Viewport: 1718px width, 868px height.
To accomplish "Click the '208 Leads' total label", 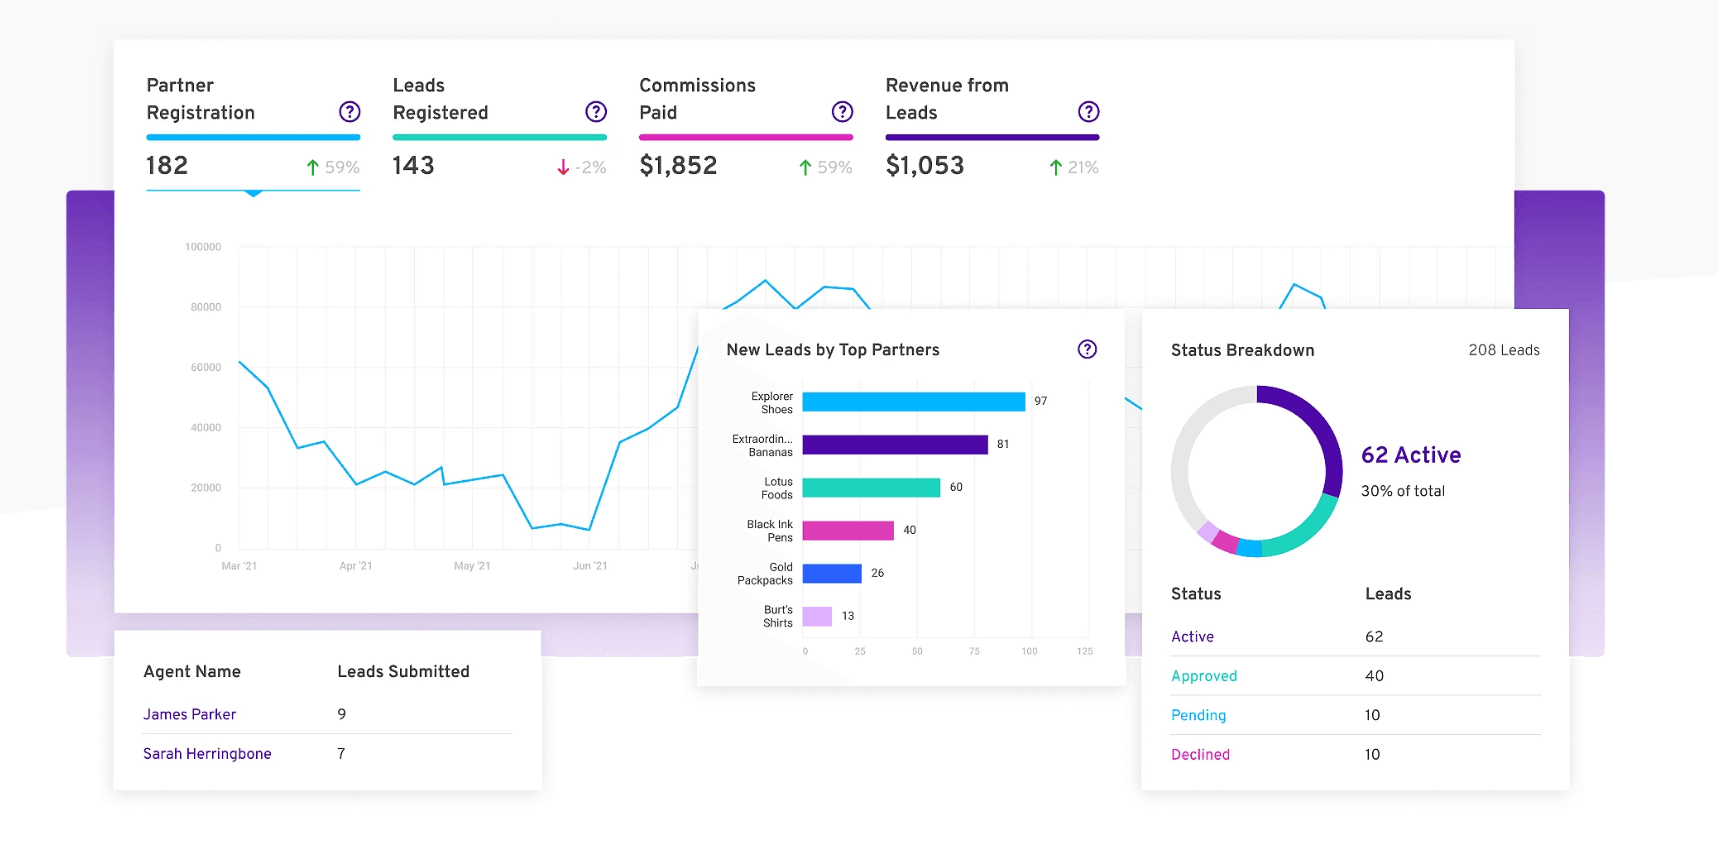I will [1503, 350].
